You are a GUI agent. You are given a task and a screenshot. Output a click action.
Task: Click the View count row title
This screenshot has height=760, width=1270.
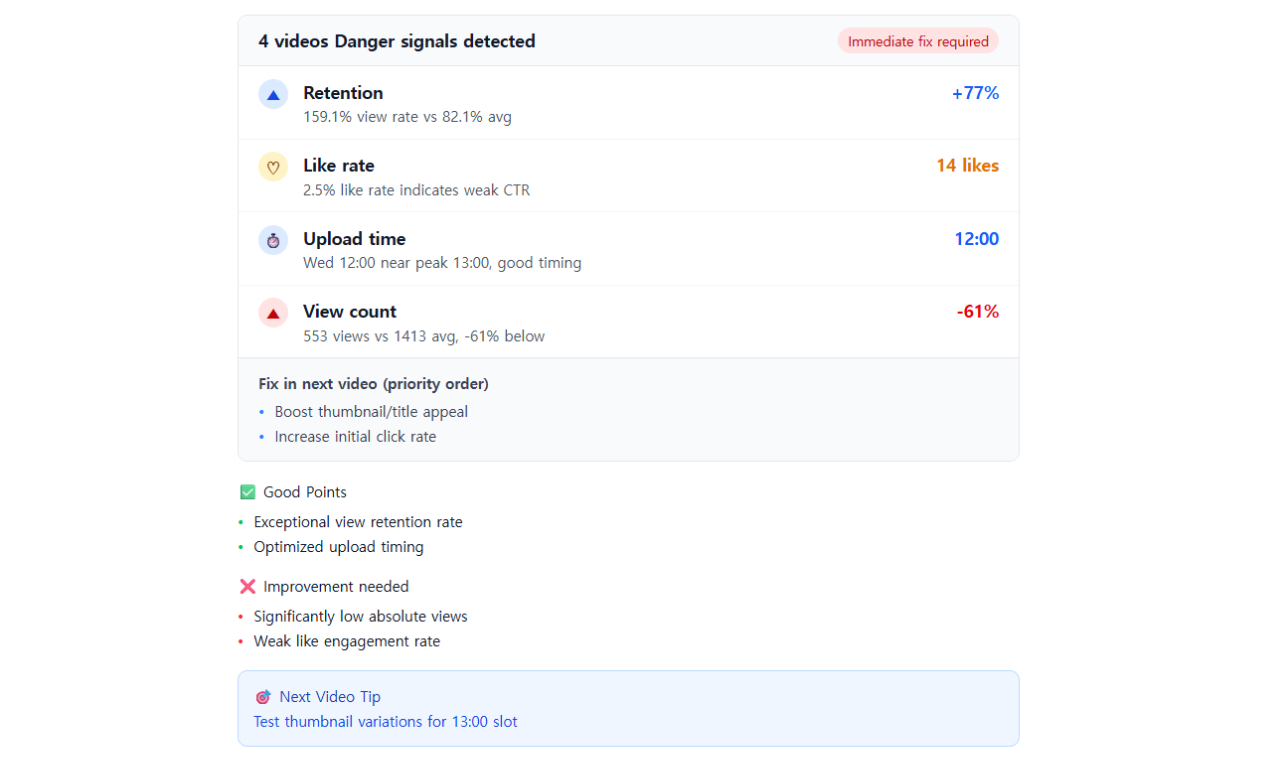(x=350, y=312)
